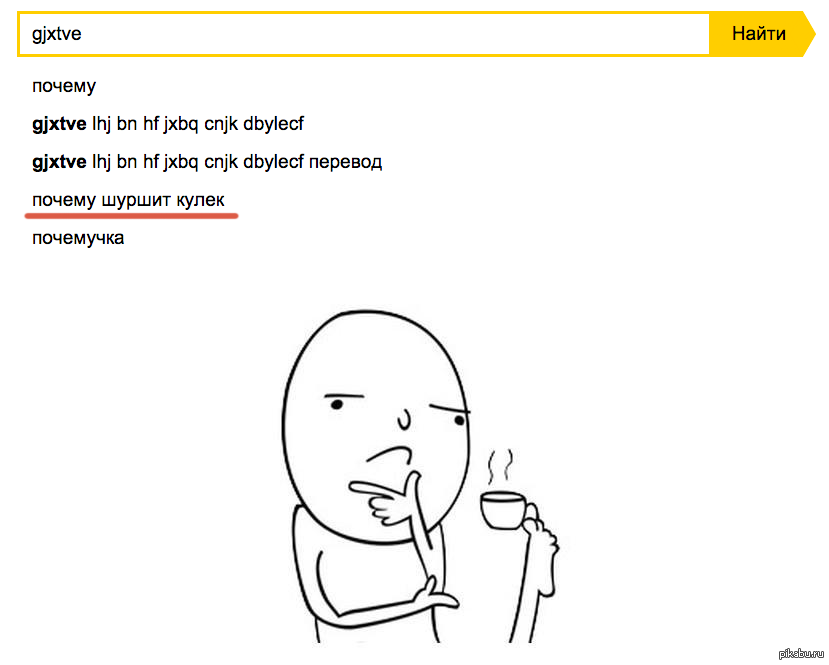The width and height of the screenshot is (829, 665).
Task: Click the yellow Найти button
Action: (760, 34)
